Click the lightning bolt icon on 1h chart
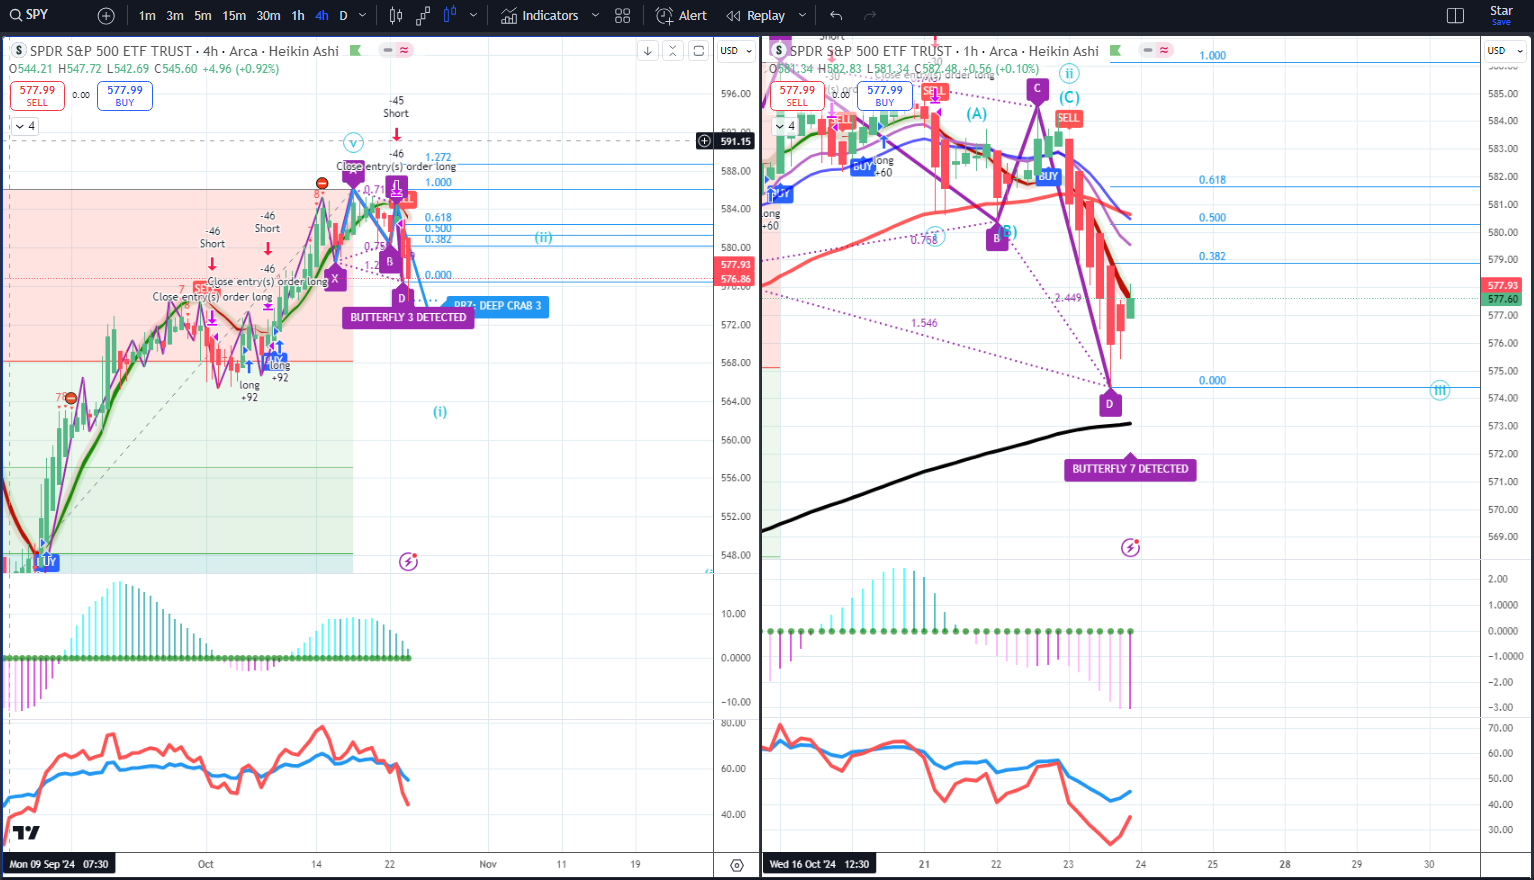This screenshot has height=880, width=1534. 1130,547
